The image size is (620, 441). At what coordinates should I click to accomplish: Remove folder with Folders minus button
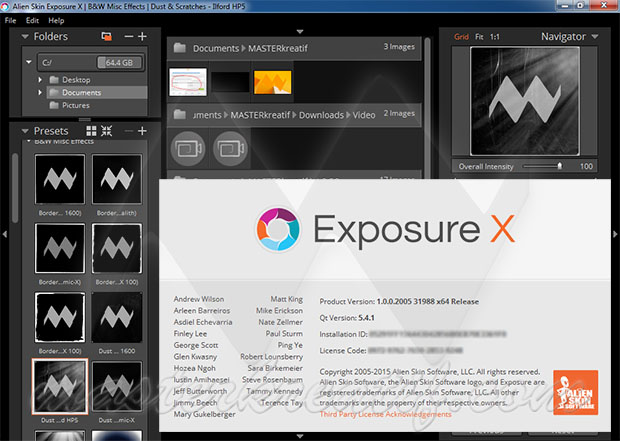click(x=129, y=36)
